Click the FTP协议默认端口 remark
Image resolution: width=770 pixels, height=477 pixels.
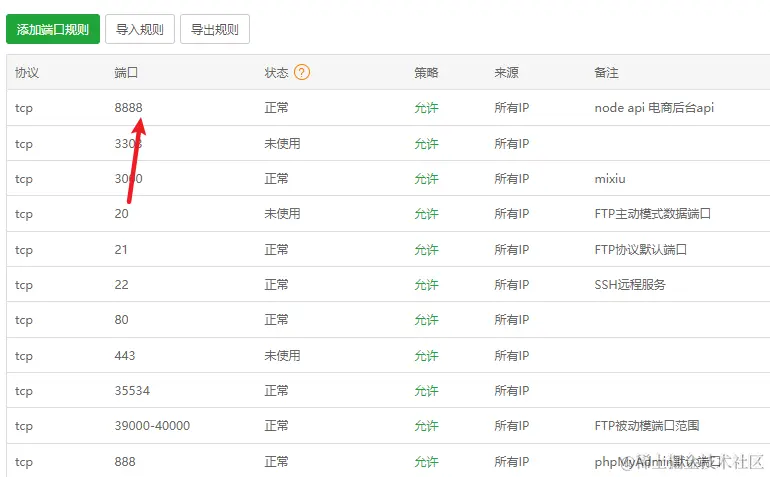[x=640, y=250]
